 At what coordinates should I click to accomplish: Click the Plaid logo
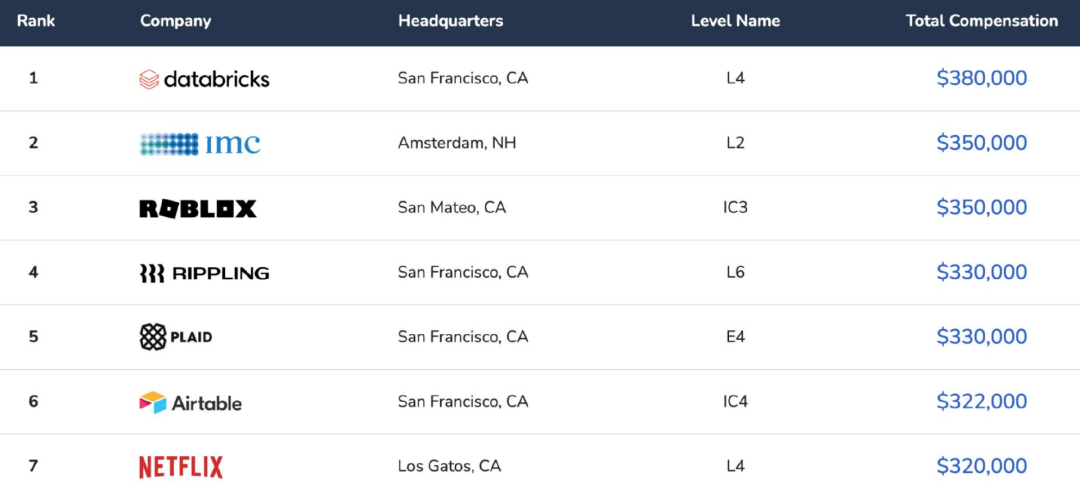pos(176,337)
